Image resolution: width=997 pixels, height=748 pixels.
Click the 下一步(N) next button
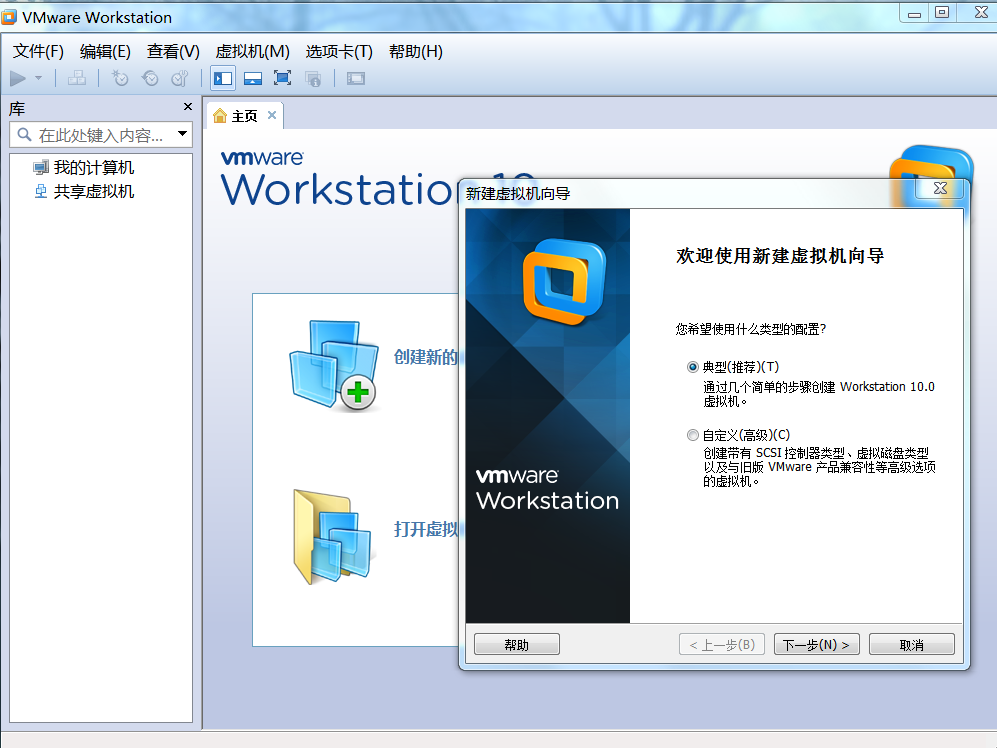click(816, 644)
